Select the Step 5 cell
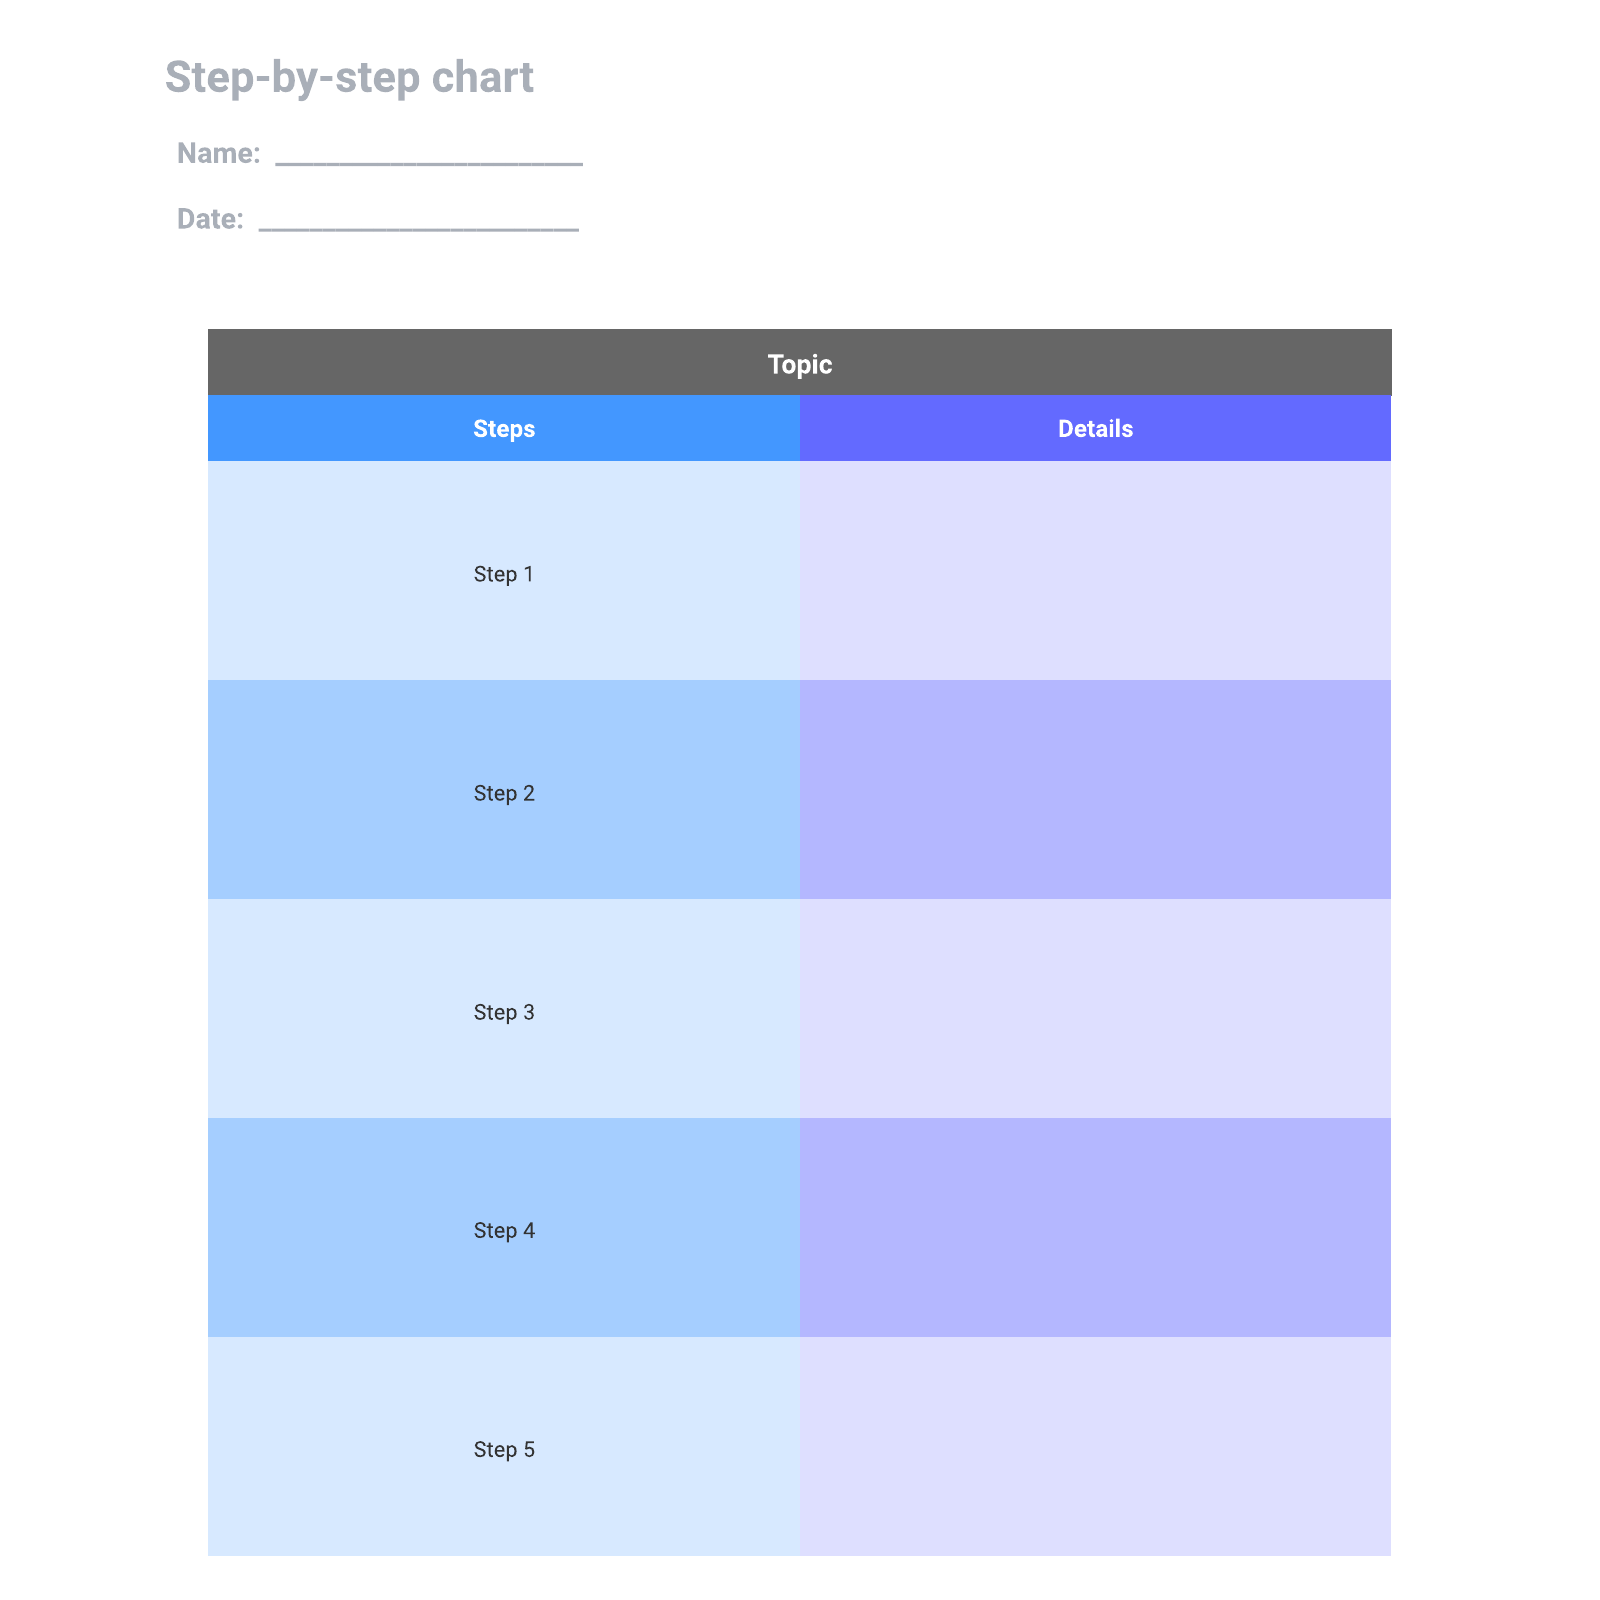The image size is (1600, 1600). [x=504, y=1446]
